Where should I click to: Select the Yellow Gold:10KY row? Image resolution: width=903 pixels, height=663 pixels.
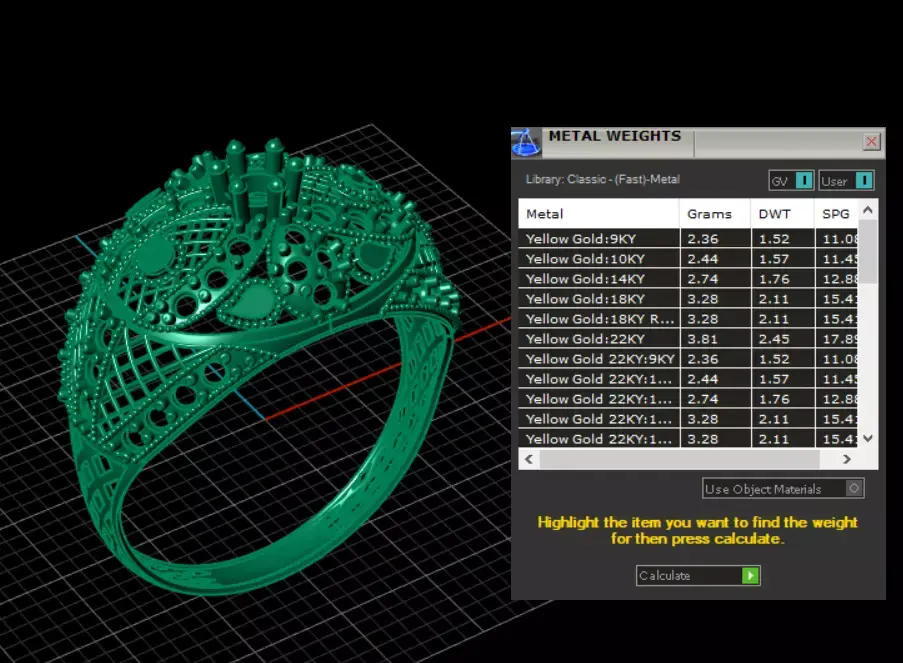tap(688, 259)
